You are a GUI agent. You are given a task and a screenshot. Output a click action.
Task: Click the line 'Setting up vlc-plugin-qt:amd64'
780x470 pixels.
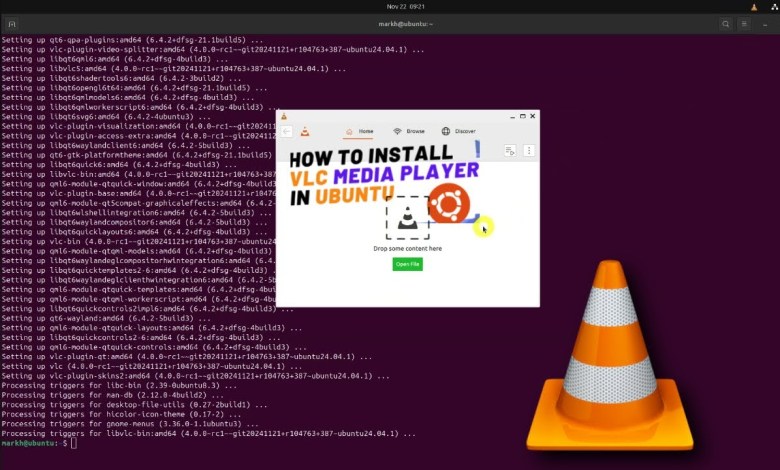[x=187, y=357]
